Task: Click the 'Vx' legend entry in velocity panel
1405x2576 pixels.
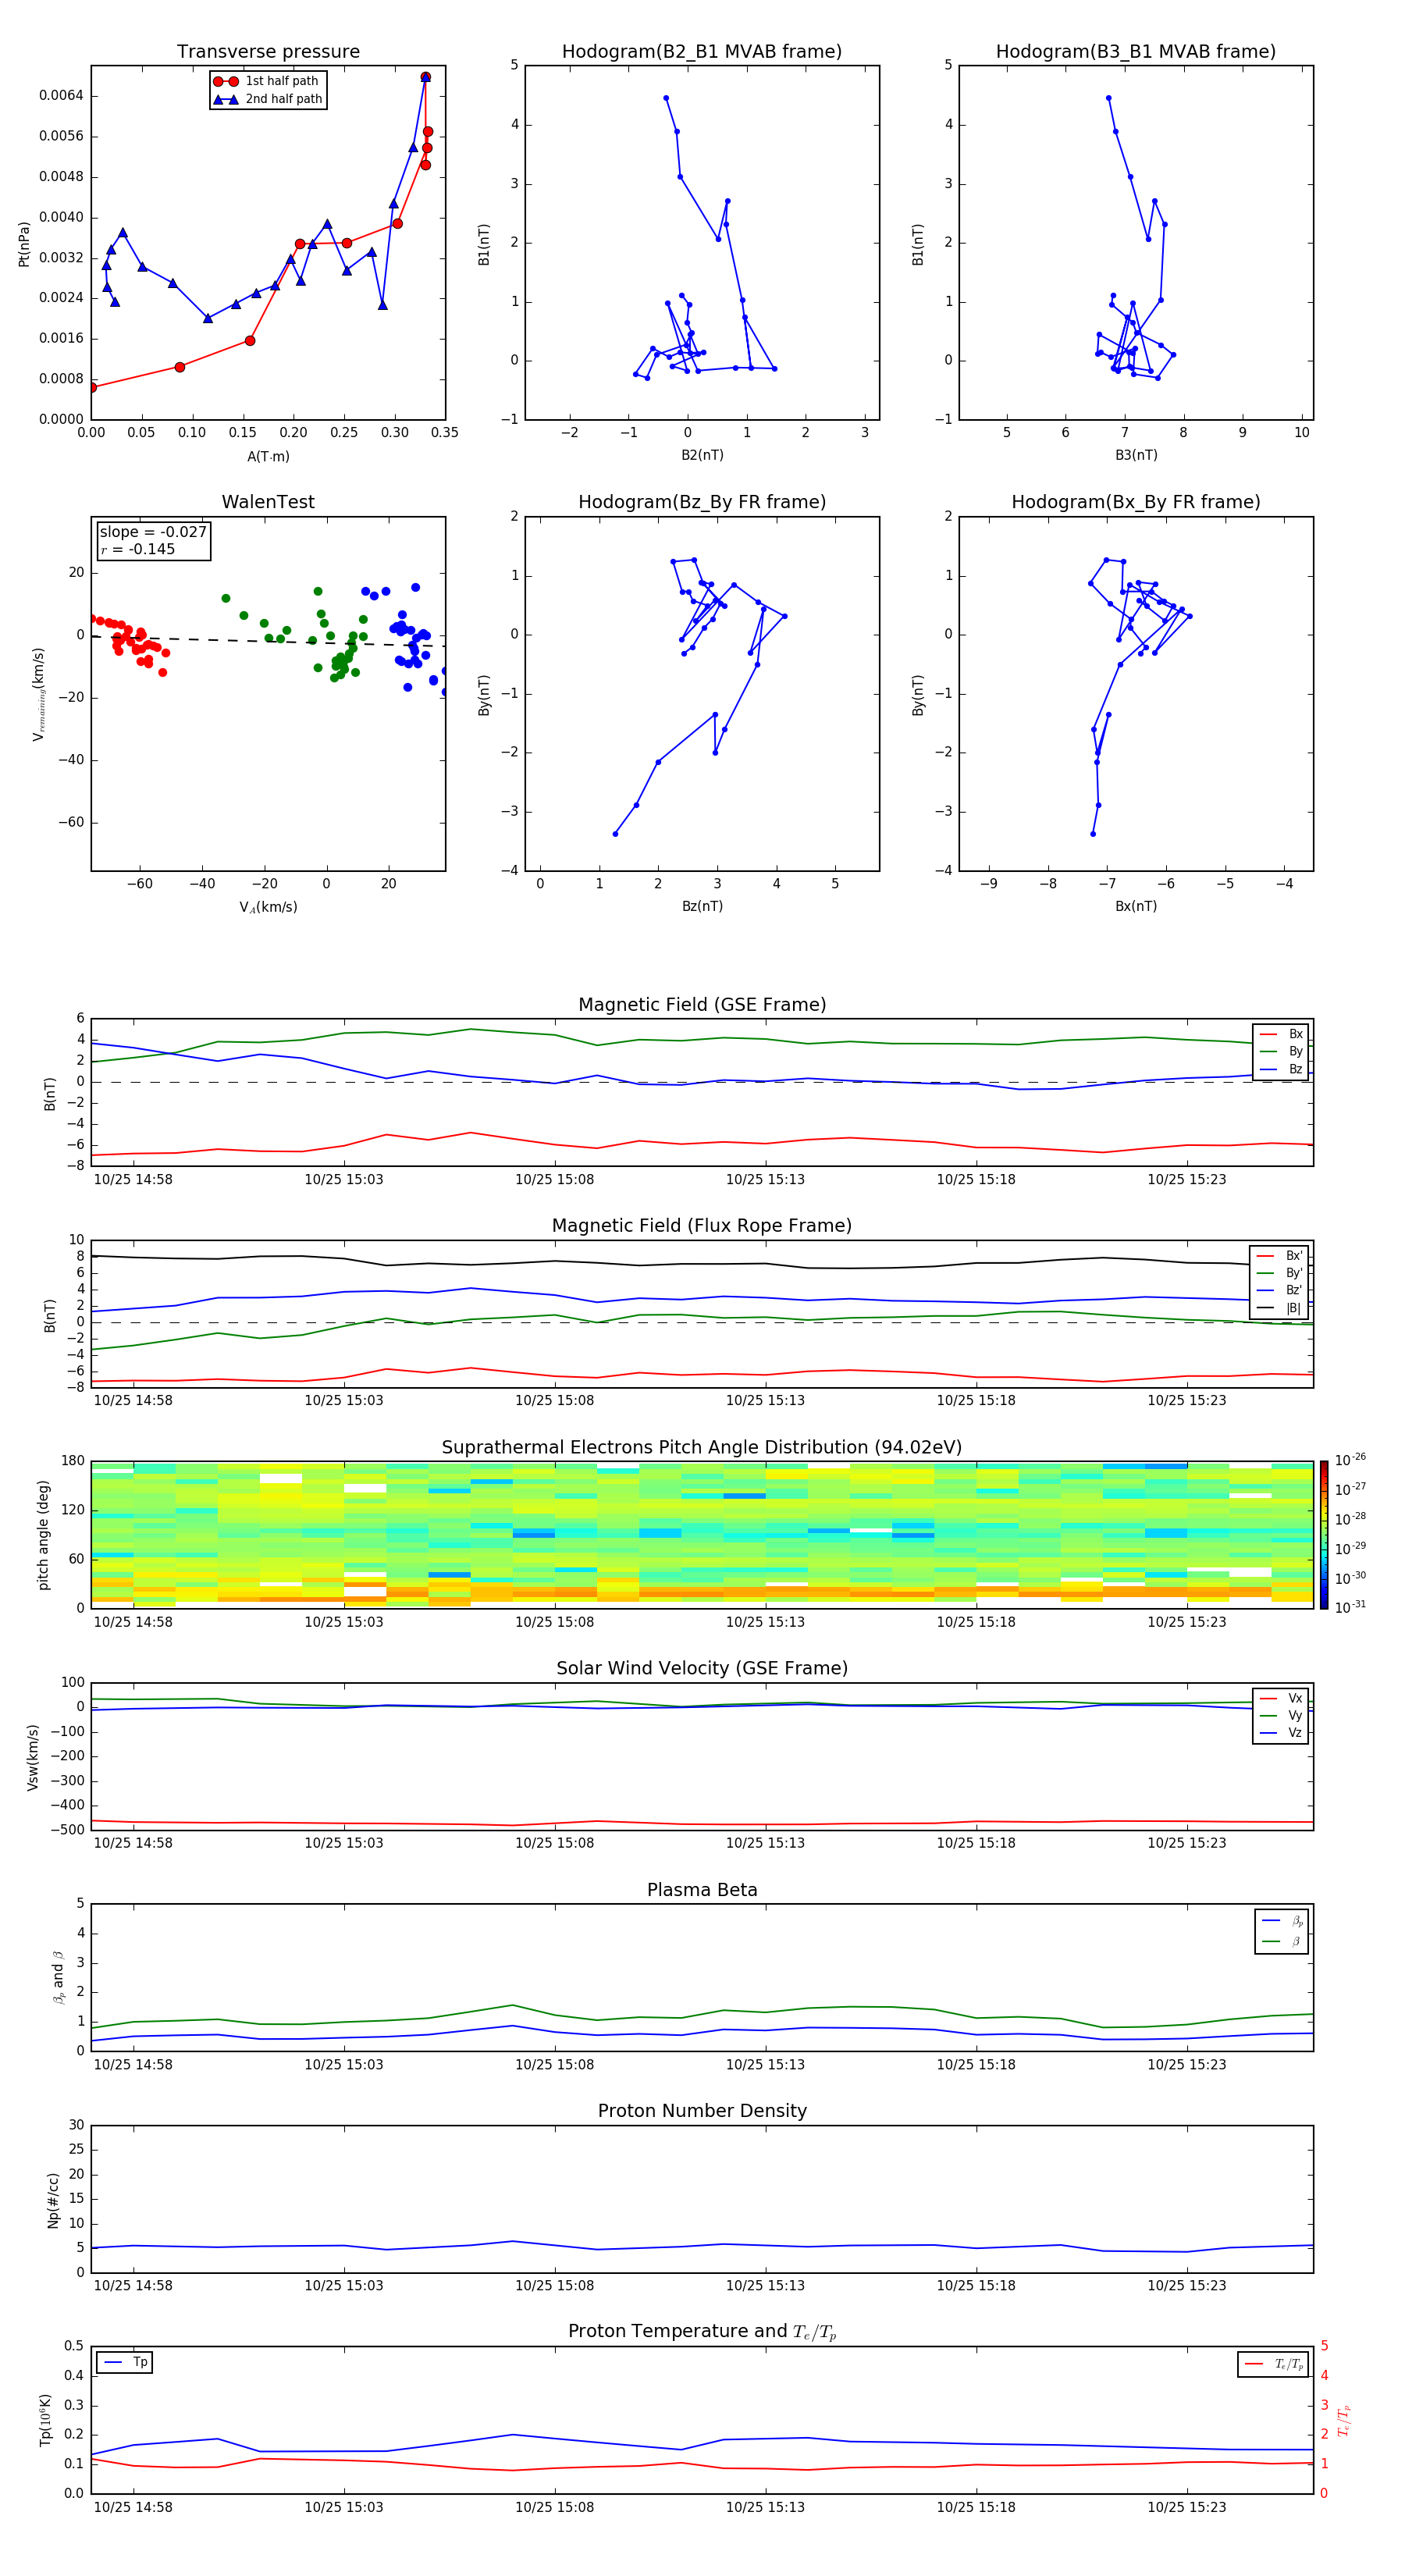Action: tap(1281, 1699)
